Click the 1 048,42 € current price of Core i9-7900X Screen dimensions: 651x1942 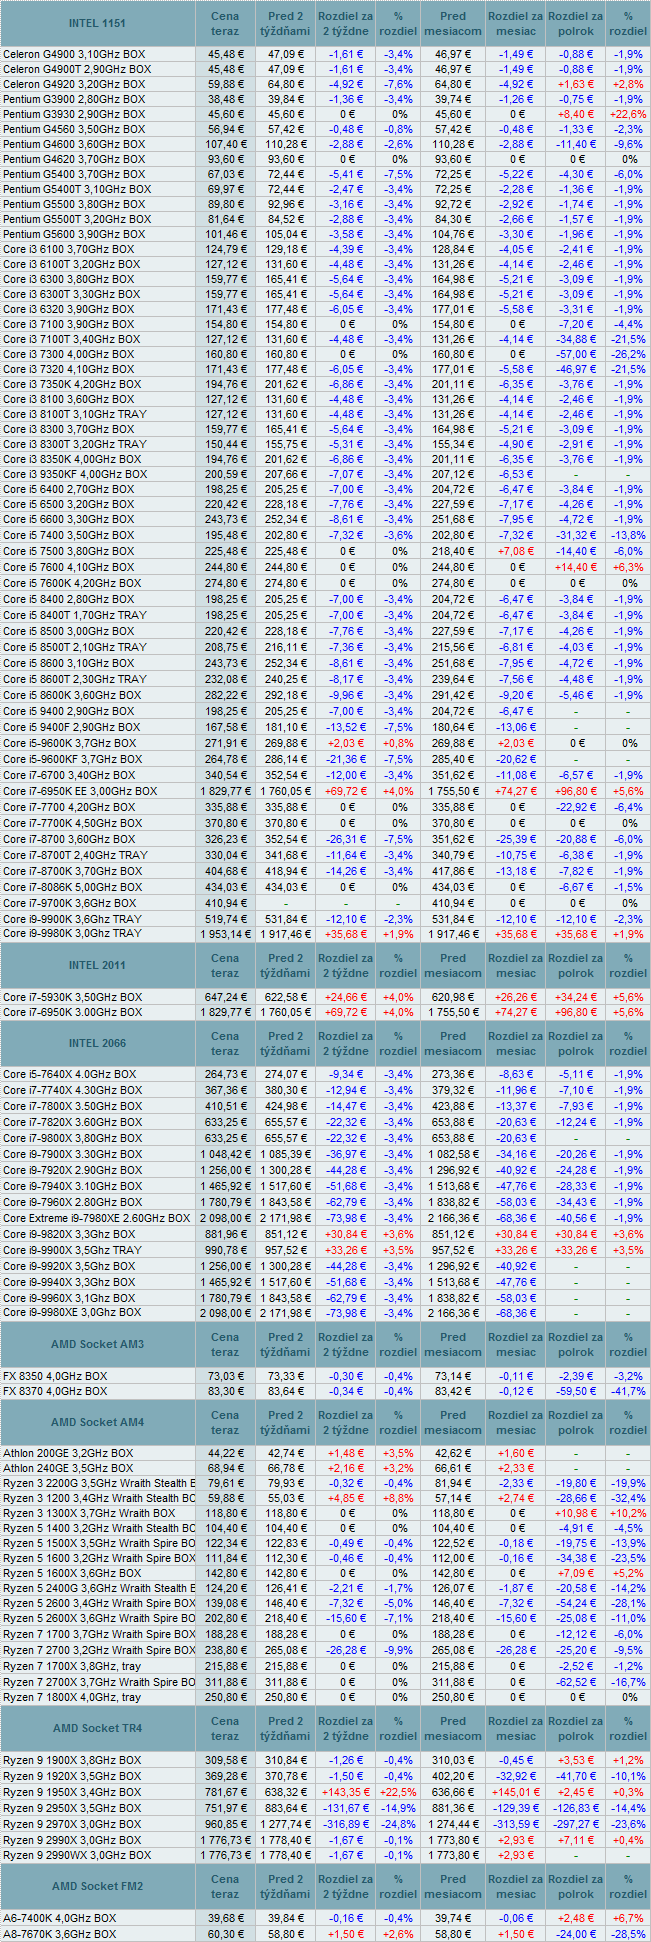[x=224, y=1155]
